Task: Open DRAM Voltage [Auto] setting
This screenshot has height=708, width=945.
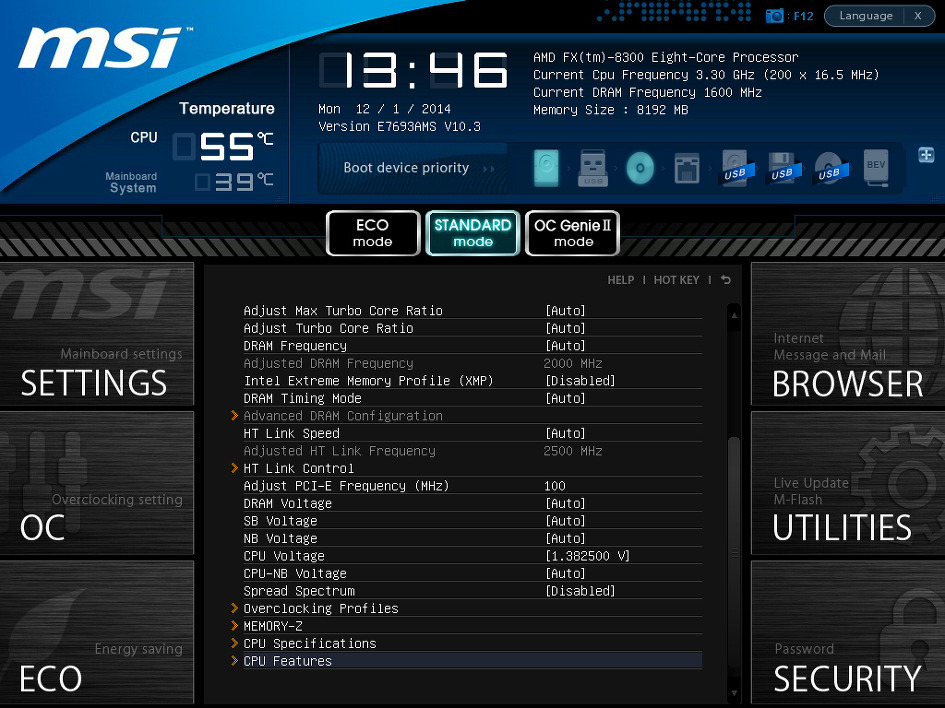Action: [x=565, y=503]
